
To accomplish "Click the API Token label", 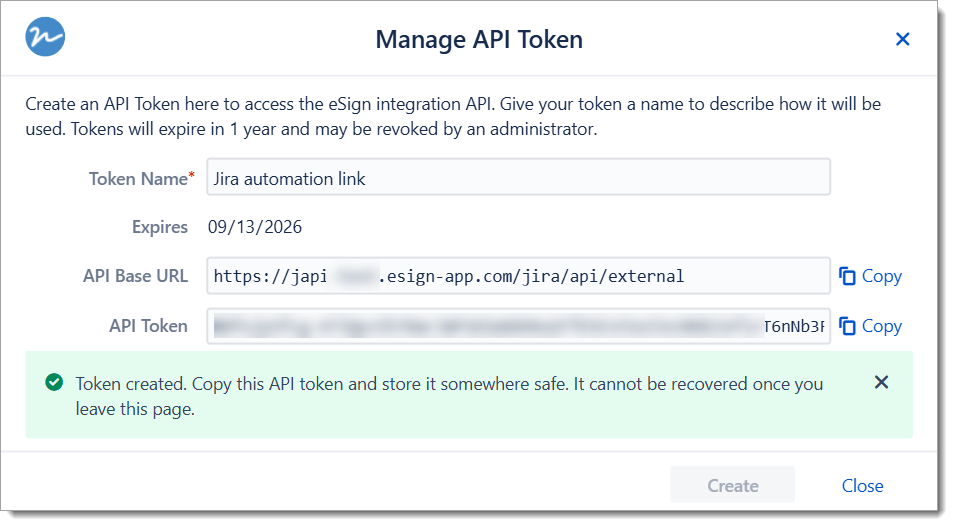I will pyautogui.click(x=148, y=326).
